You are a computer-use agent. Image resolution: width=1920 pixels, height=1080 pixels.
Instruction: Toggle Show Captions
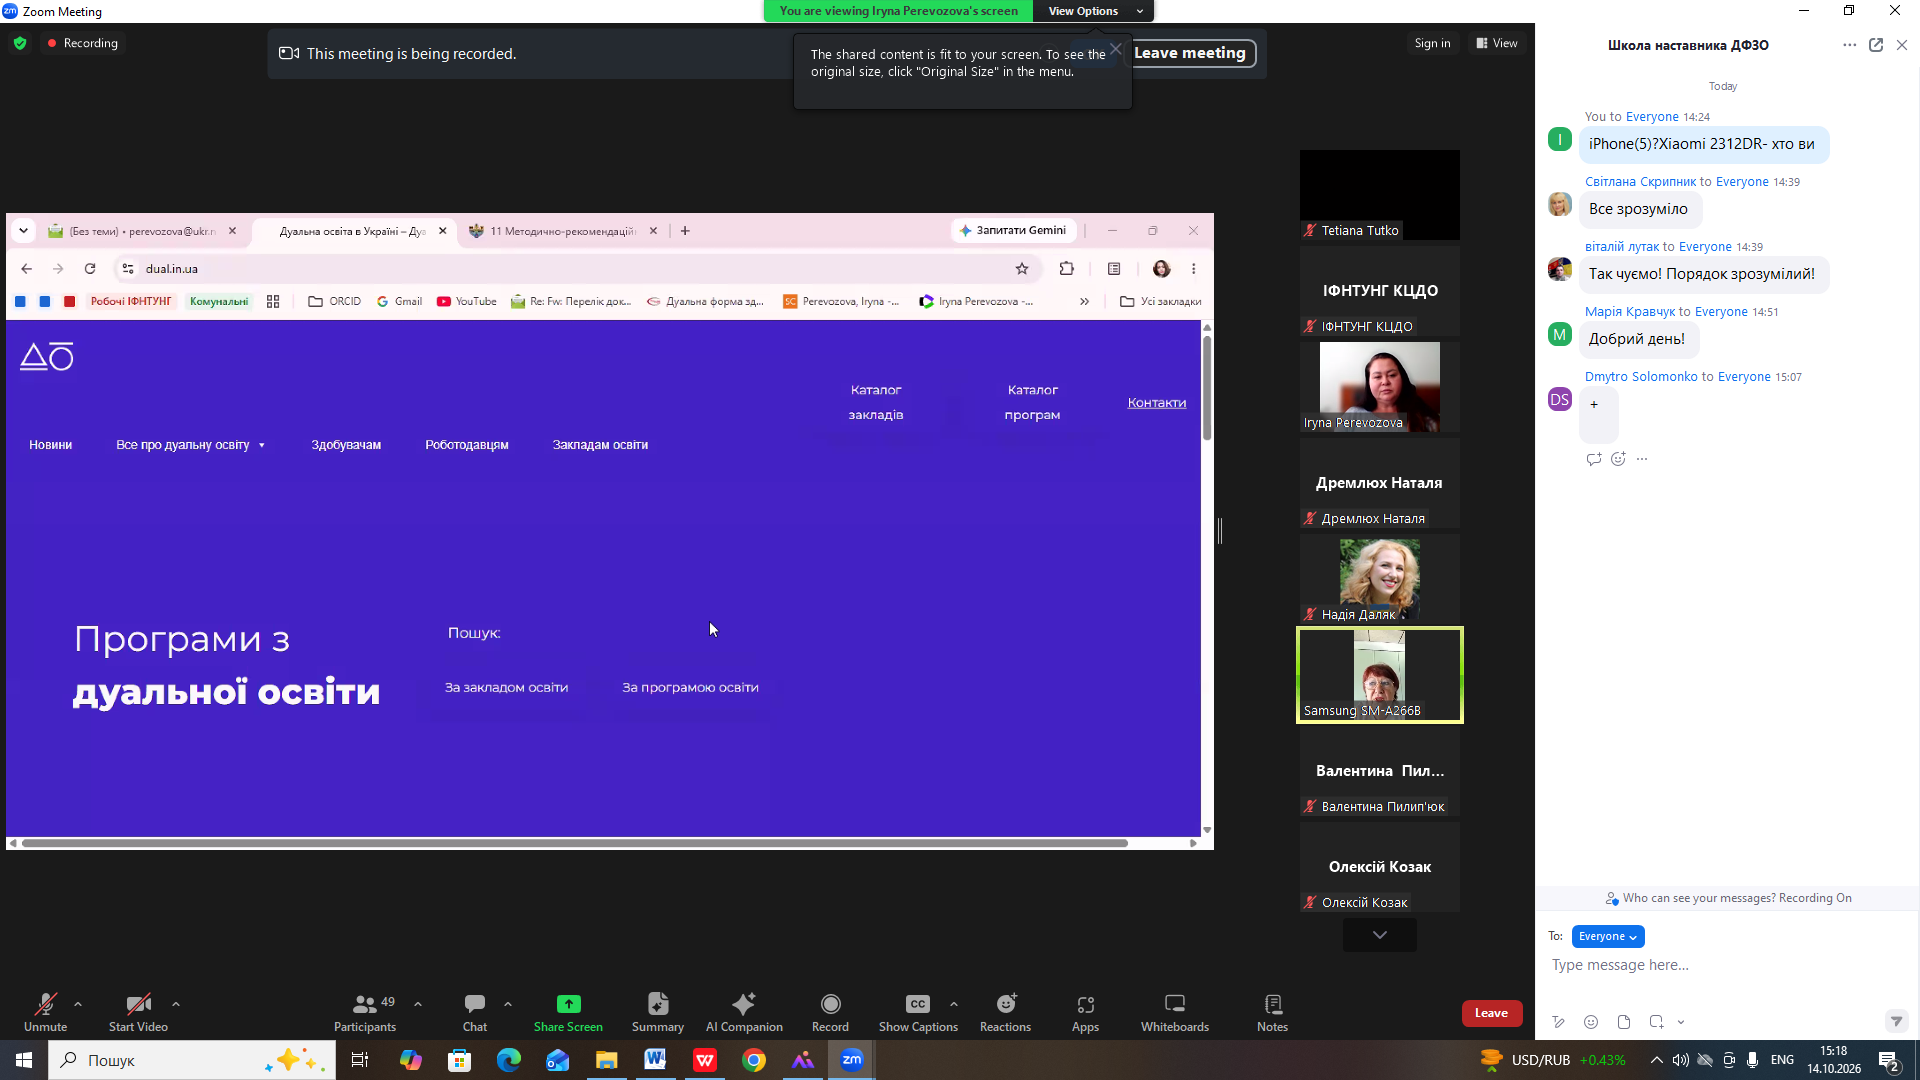pyautogui.click(x=918, y=1011)
